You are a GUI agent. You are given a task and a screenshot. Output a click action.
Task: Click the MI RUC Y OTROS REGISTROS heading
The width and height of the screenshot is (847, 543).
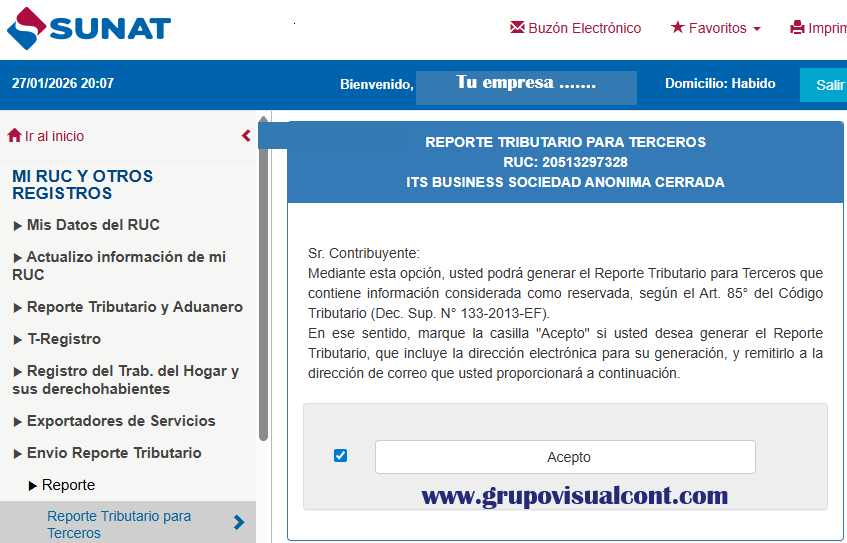[83, 185]
